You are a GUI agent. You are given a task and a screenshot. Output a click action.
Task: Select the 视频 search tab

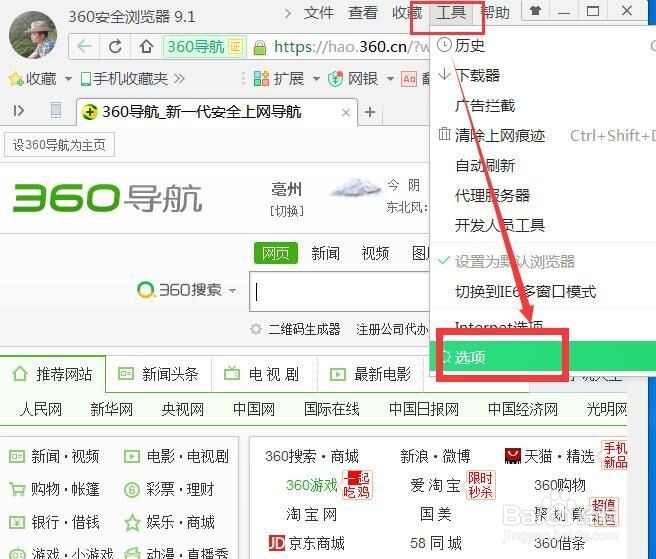click(375, 253)
